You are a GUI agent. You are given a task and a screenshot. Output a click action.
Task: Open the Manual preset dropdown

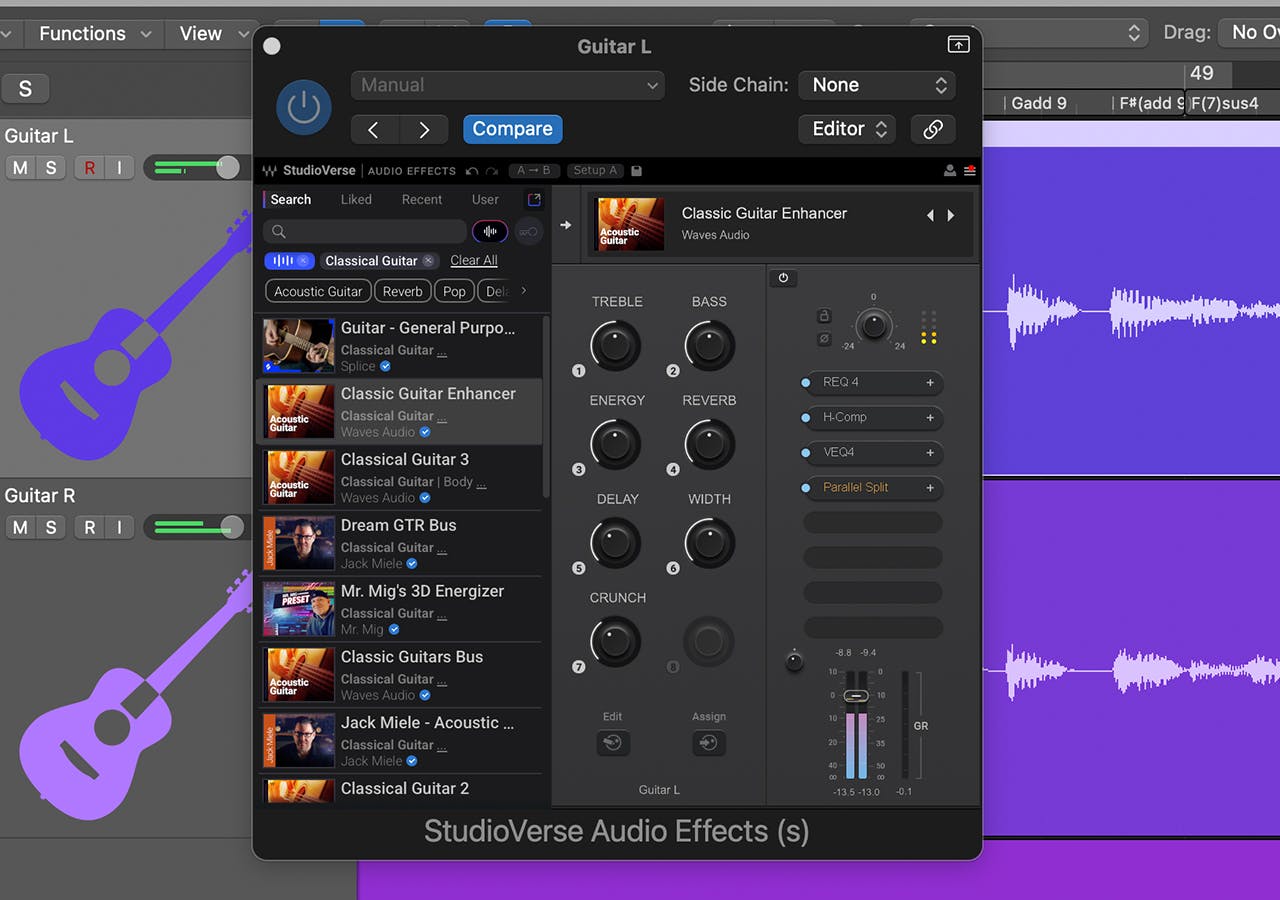pyautogui.click(x=507, y=85)
